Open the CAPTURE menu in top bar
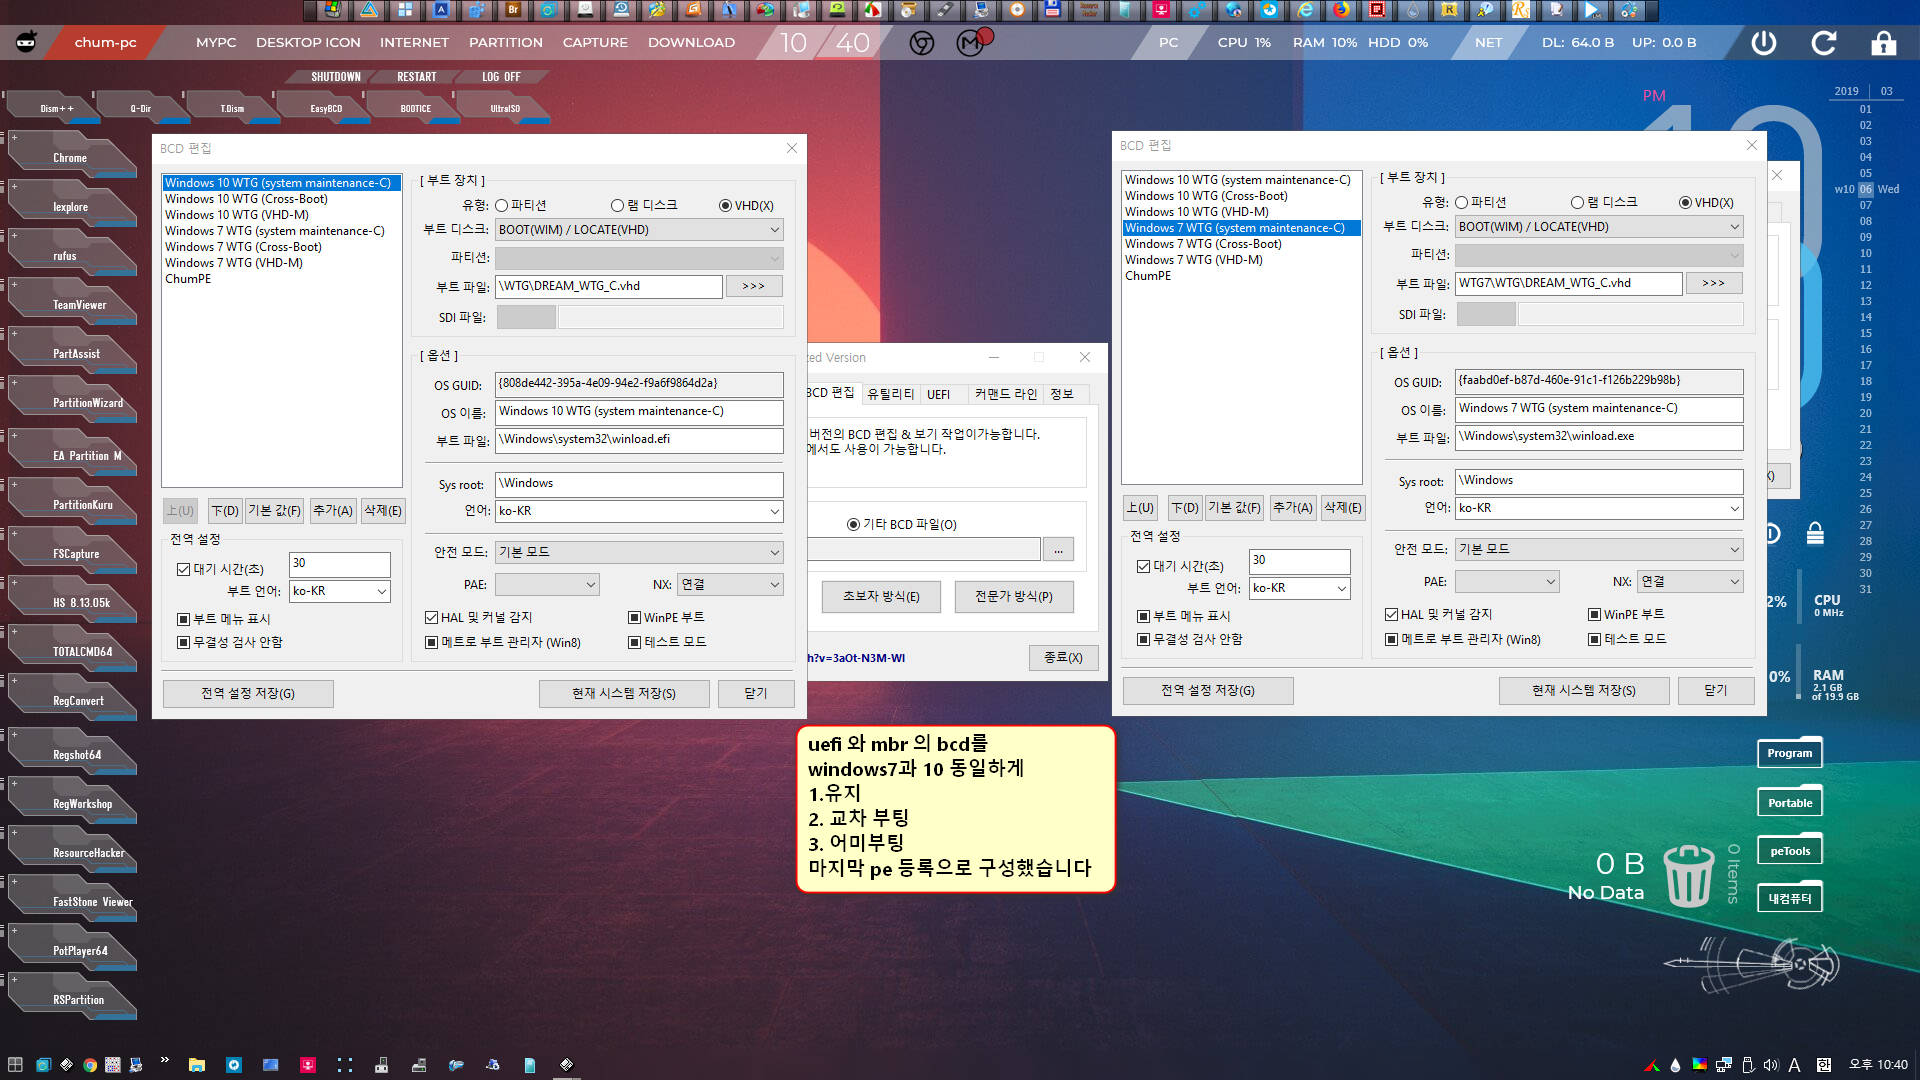The image size is (1920, 1080). [595, 42]
